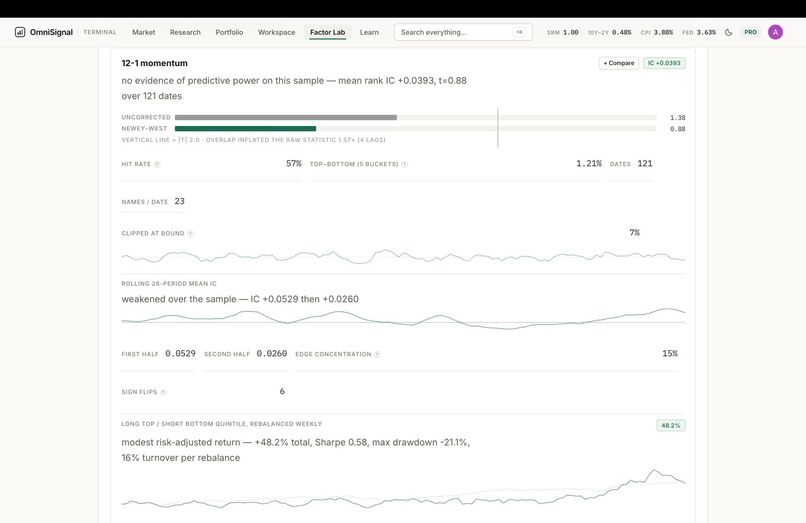Go to the Portfolio tab

coord(229,32)
